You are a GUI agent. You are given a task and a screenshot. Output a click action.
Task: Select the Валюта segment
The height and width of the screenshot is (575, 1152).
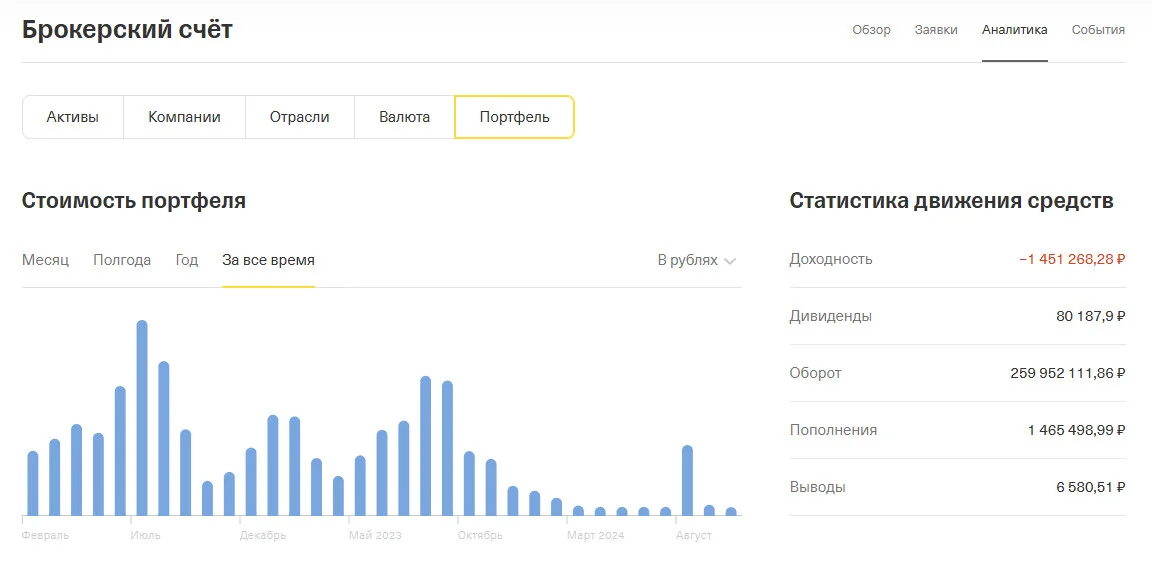tap(405, 117)
